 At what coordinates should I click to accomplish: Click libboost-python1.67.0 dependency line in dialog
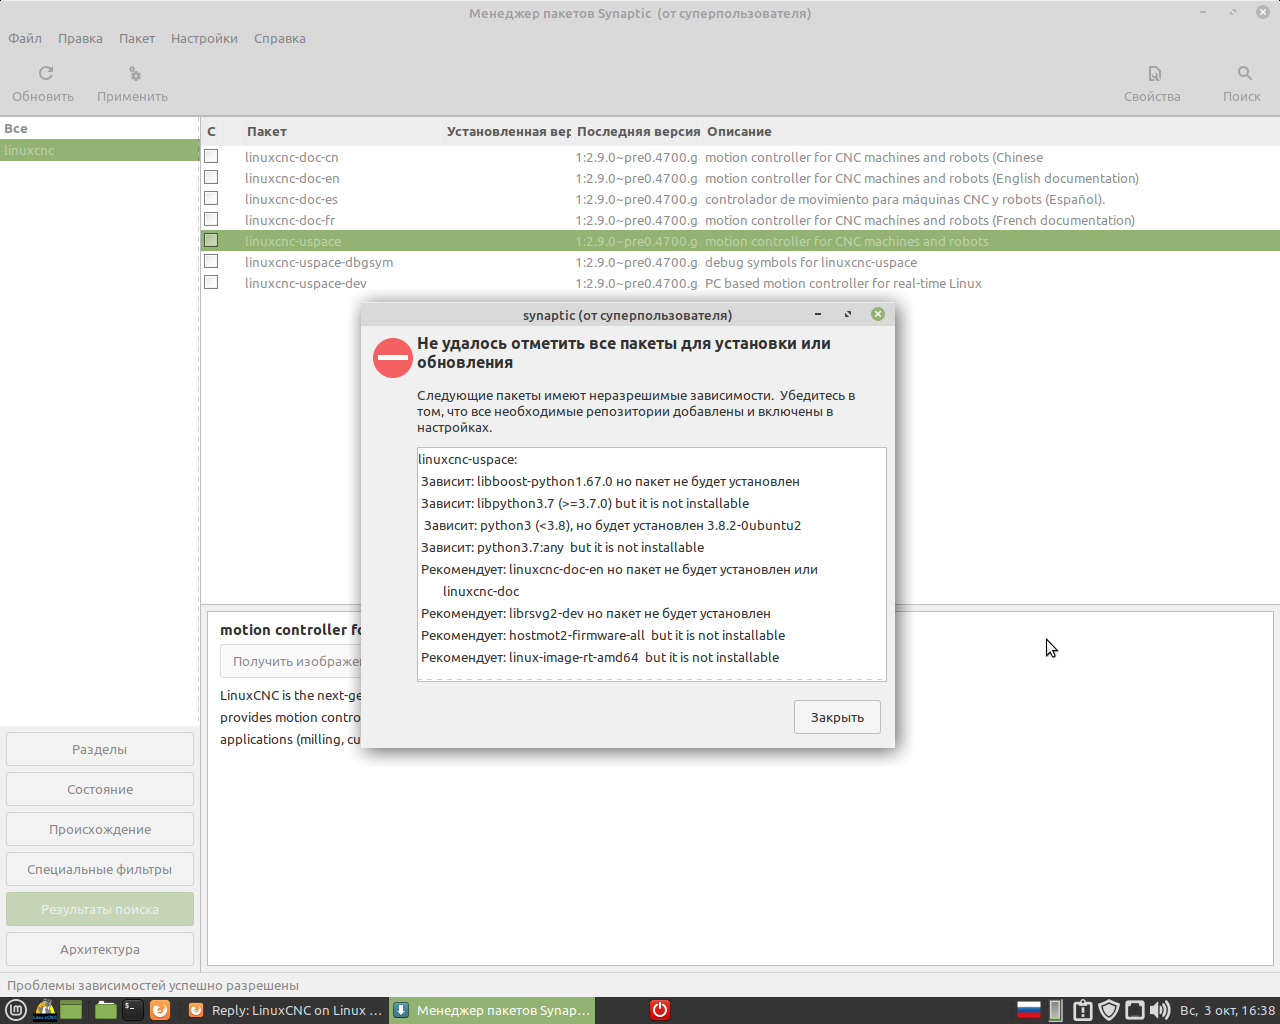coord(610,481)
